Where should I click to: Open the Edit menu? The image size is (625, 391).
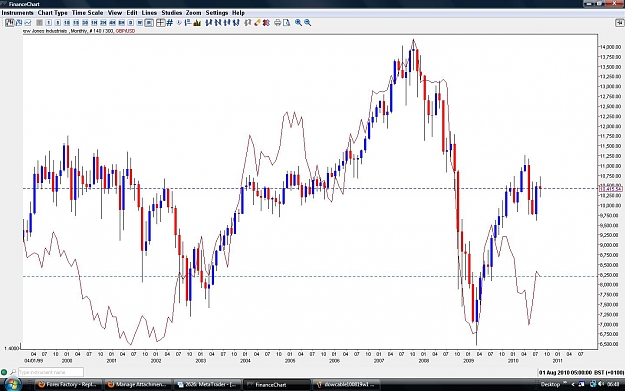pyautogui.click(x=132, y=13)
